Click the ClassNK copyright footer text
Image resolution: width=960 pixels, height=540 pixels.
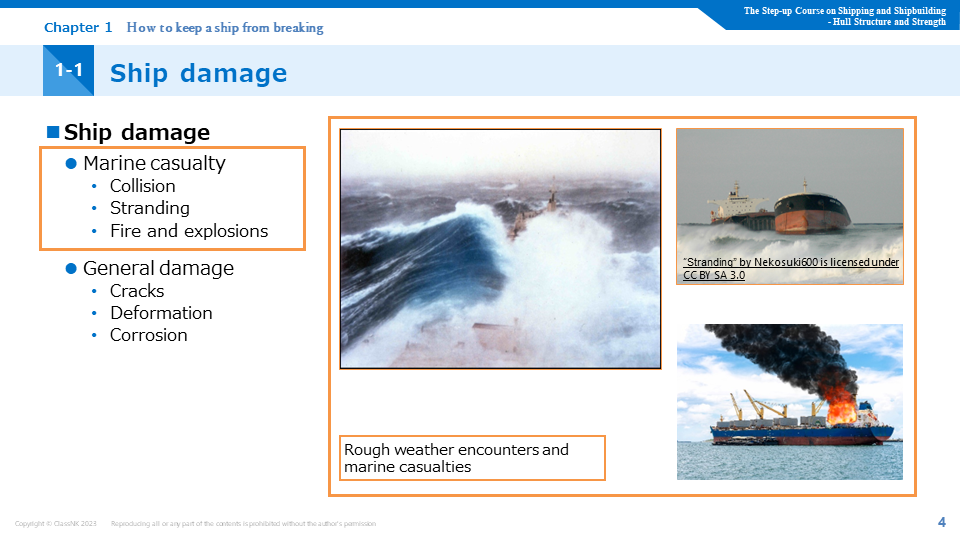(x=195, y=523)
